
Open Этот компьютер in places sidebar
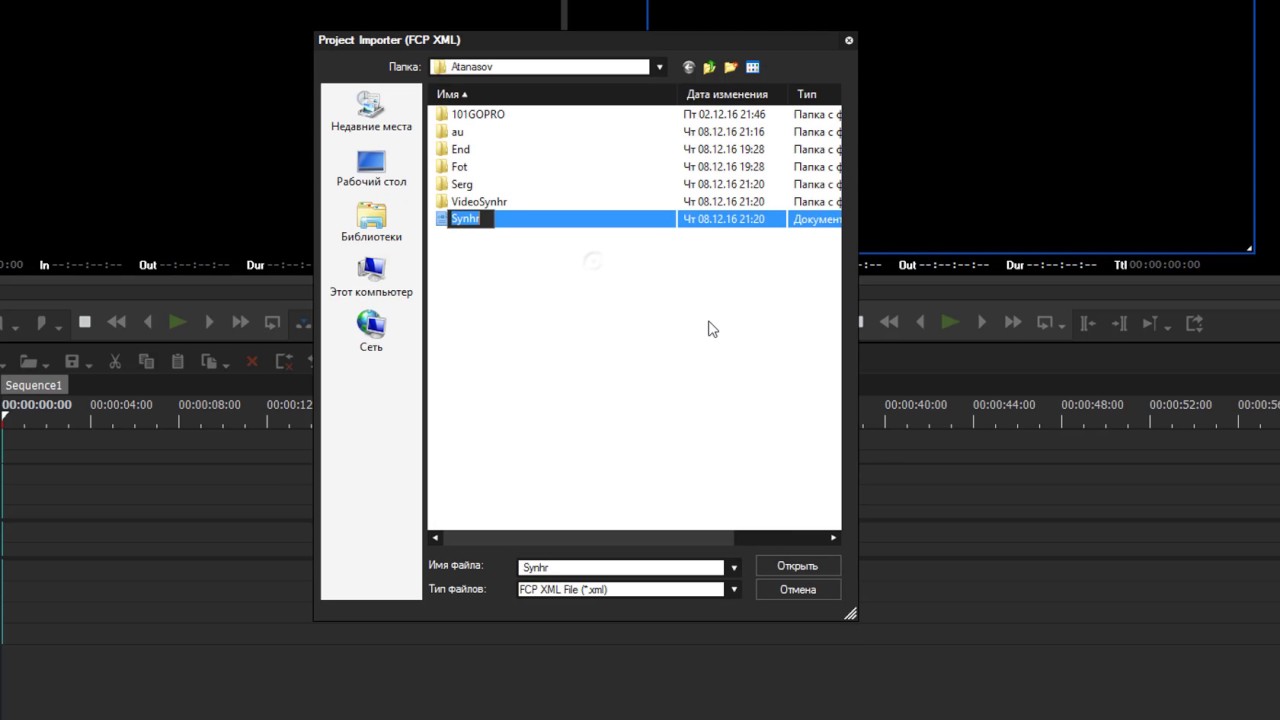coord(371,277)
